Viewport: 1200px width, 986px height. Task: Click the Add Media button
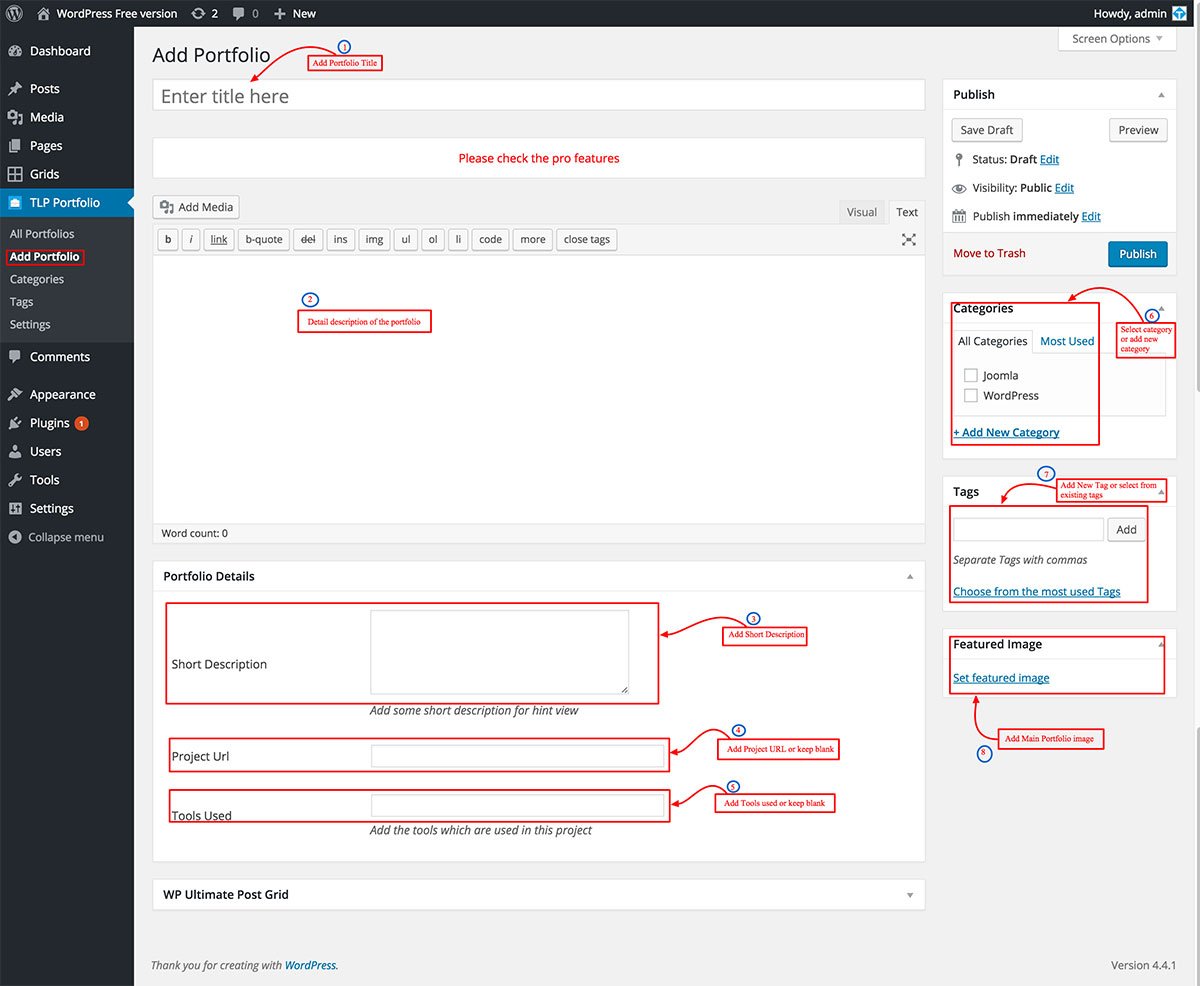click(x=196, y=207)
